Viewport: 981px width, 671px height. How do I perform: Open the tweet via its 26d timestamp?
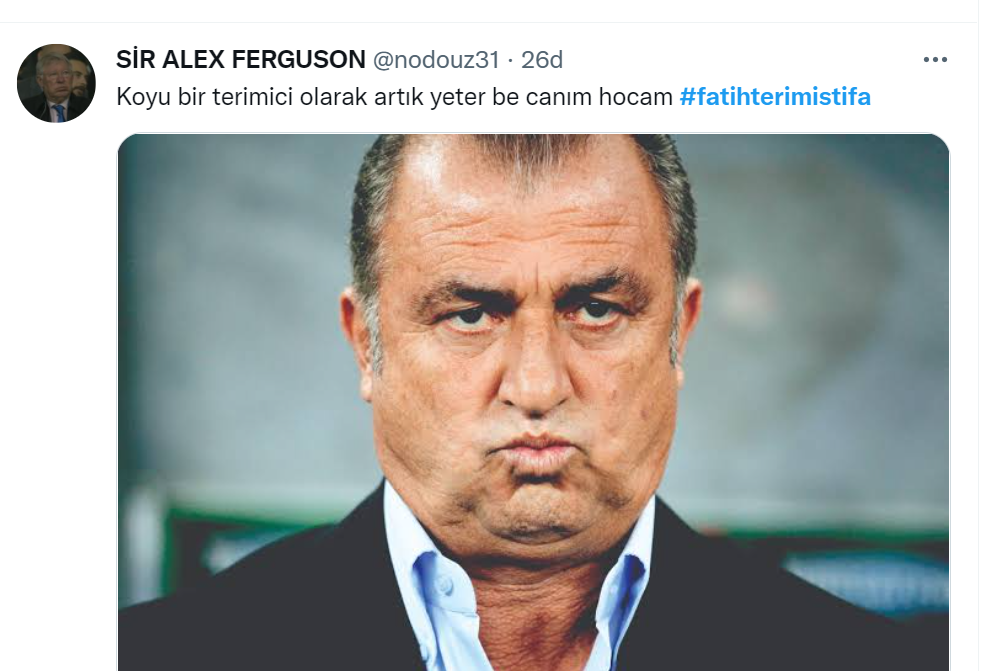tap(542, 60)
